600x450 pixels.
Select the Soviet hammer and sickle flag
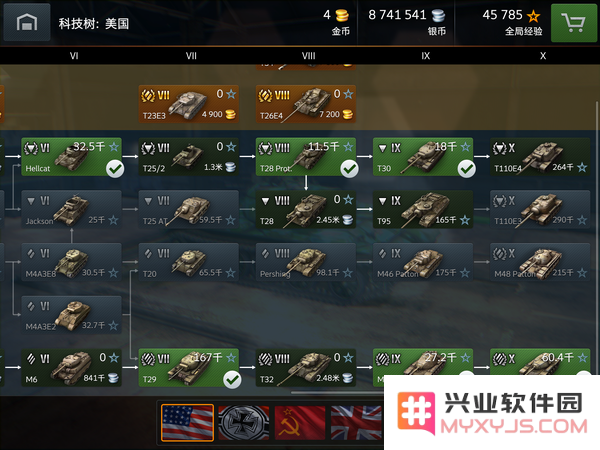coord(300,423)
